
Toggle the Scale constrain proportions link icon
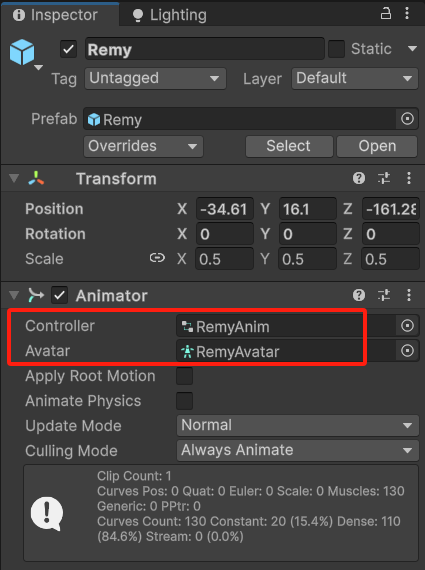157,258
